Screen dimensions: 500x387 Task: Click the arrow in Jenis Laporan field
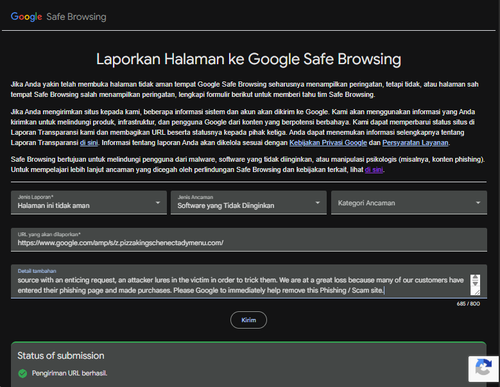coord(158,203)
